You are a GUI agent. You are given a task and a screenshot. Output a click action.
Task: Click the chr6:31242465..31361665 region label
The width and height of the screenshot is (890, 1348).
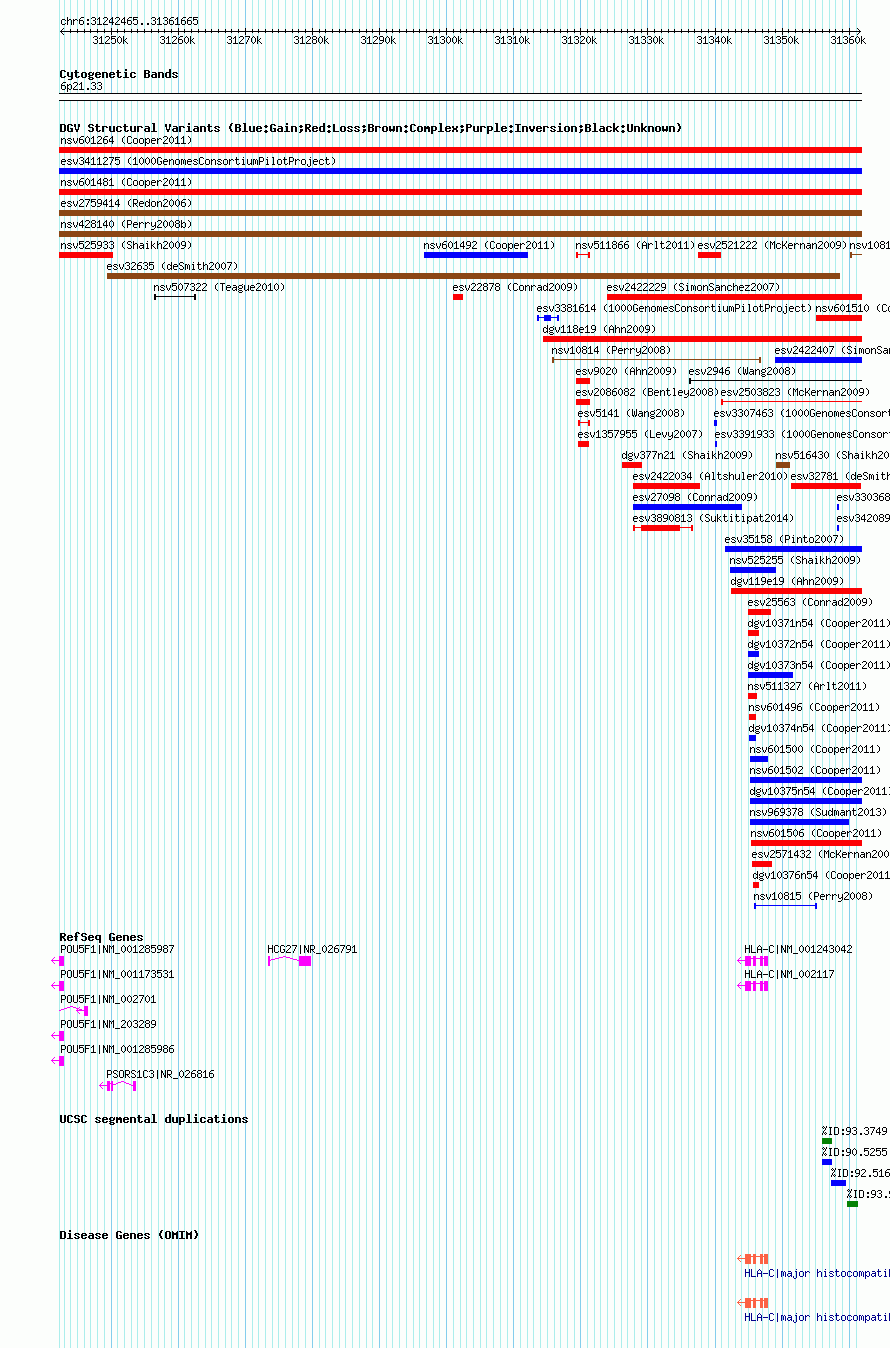(129, 21)
